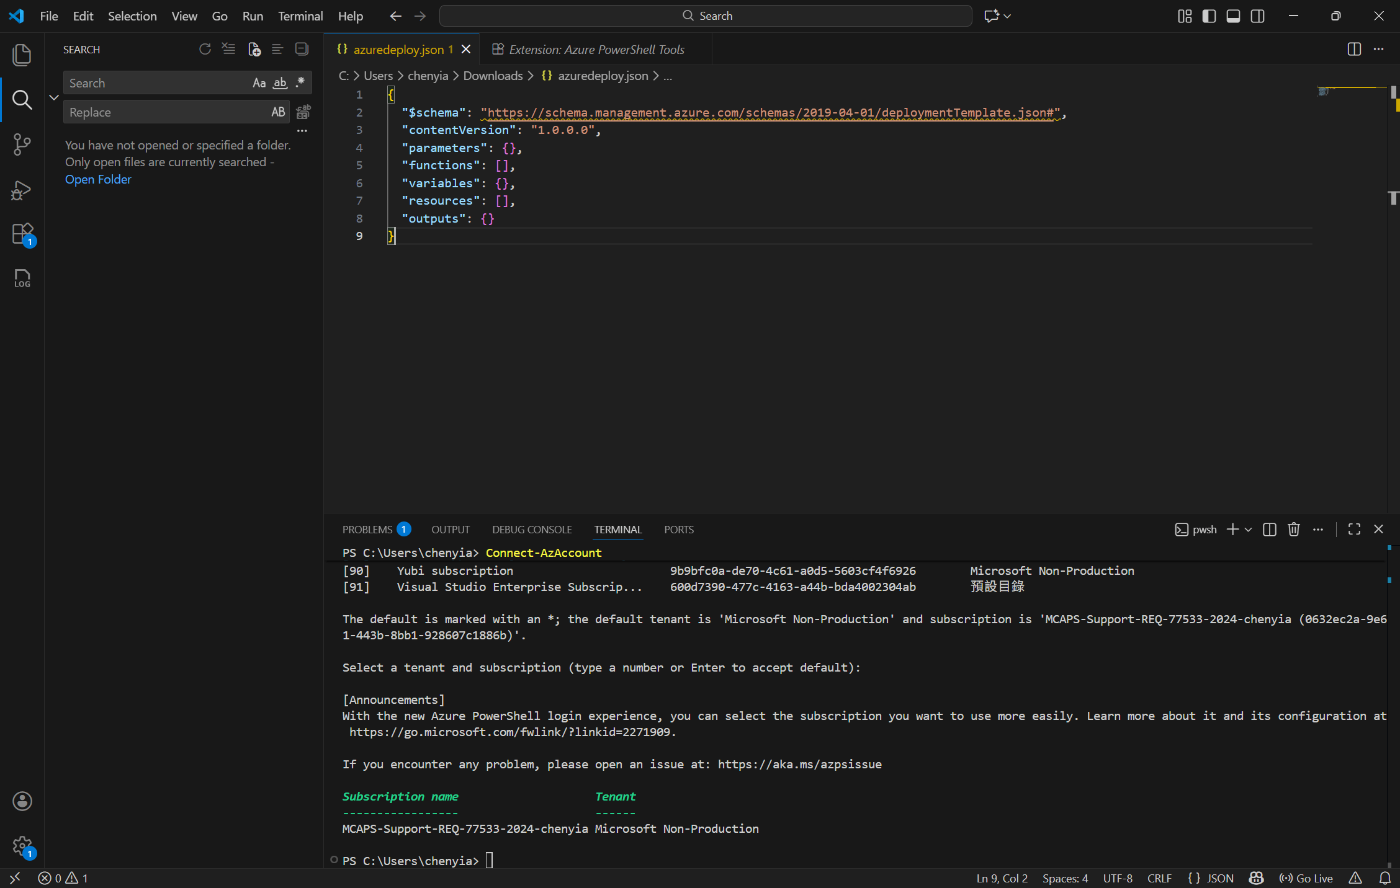
Task: Open the Source Control sidebar icon
Action: coord(22,143)
